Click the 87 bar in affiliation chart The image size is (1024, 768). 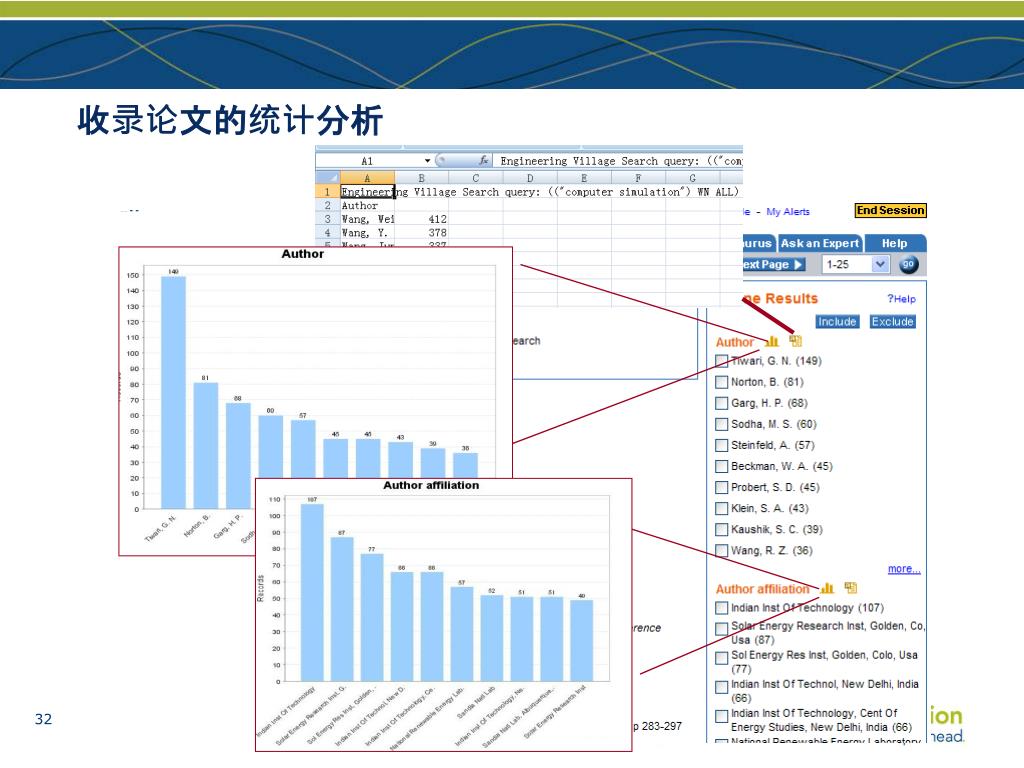[x=342, y=609]
